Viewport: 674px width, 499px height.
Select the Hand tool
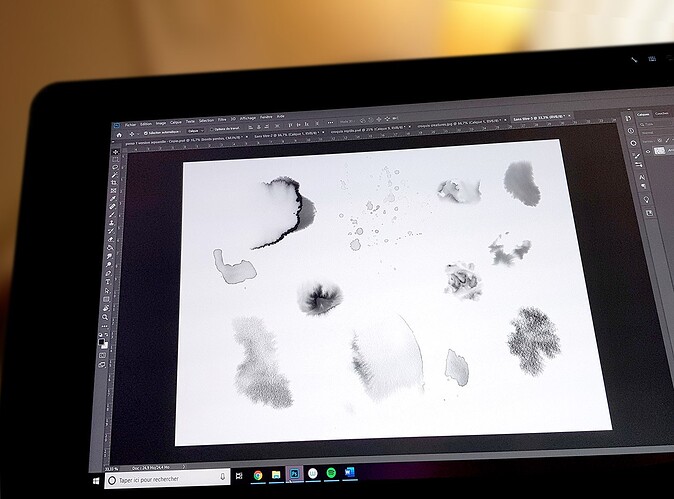click(x=106, y=308)
